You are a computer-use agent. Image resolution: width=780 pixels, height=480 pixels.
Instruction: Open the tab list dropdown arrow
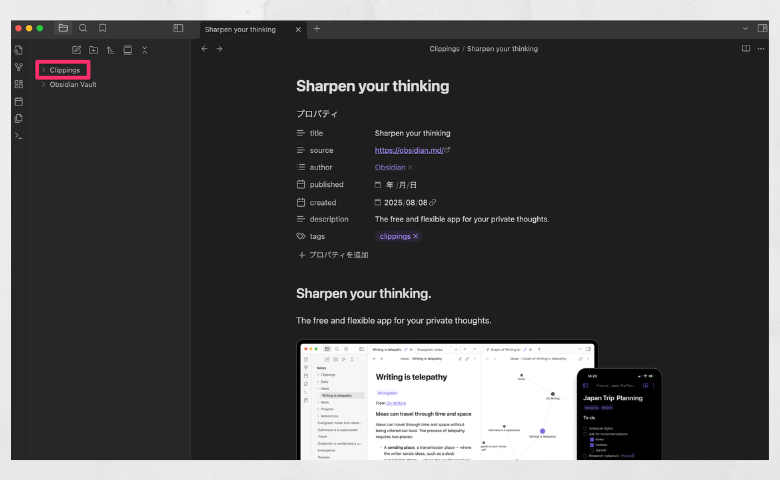click(x=745, y=29)
